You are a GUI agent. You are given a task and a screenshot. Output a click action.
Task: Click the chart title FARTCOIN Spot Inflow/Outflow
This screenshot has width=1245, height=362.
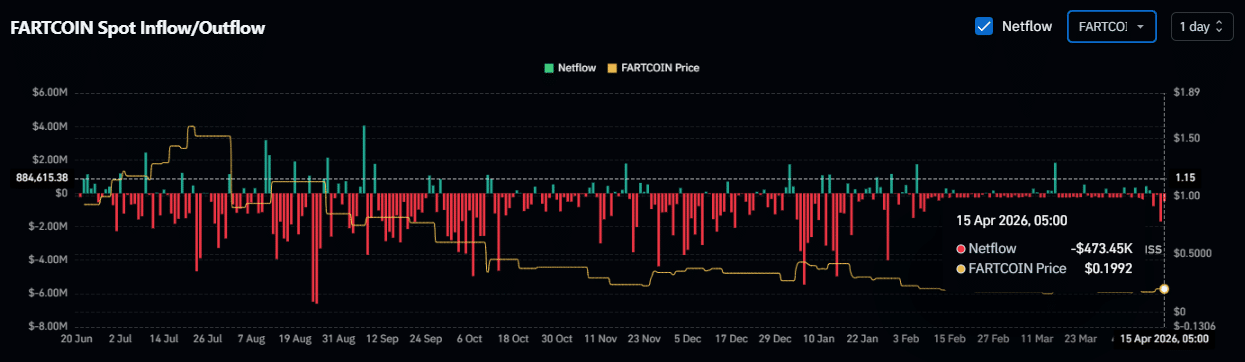(x=137, y=28)
